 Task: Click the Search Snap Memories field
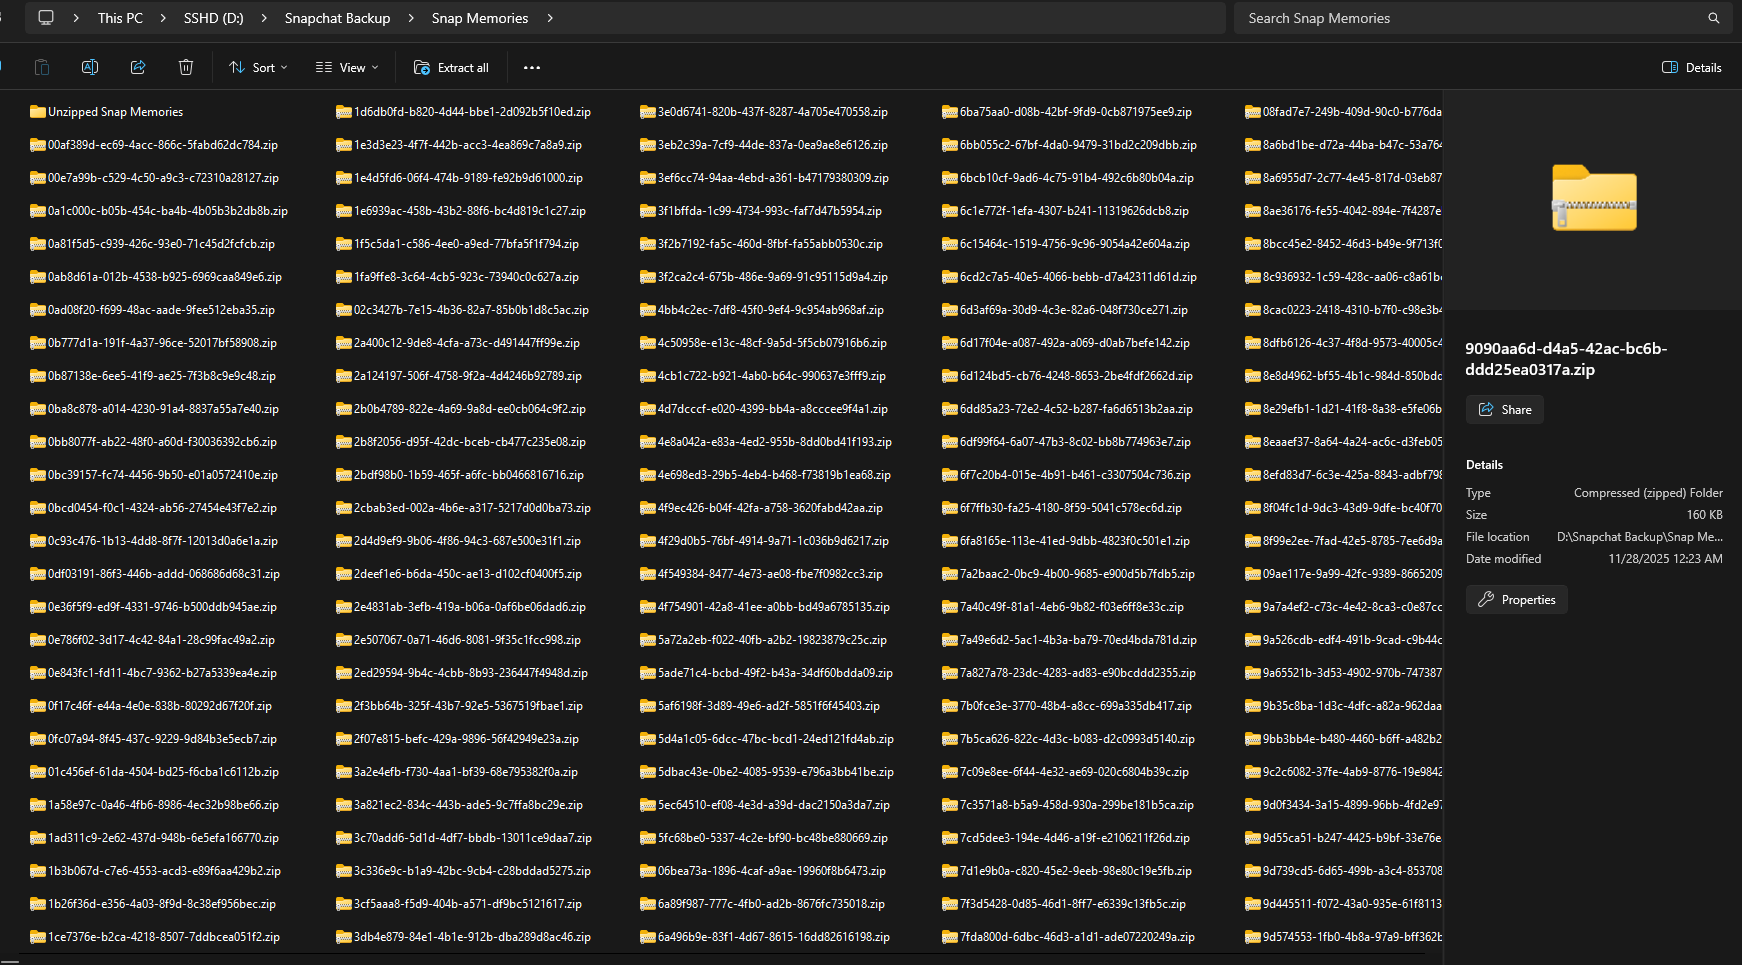coord(1400,17)
